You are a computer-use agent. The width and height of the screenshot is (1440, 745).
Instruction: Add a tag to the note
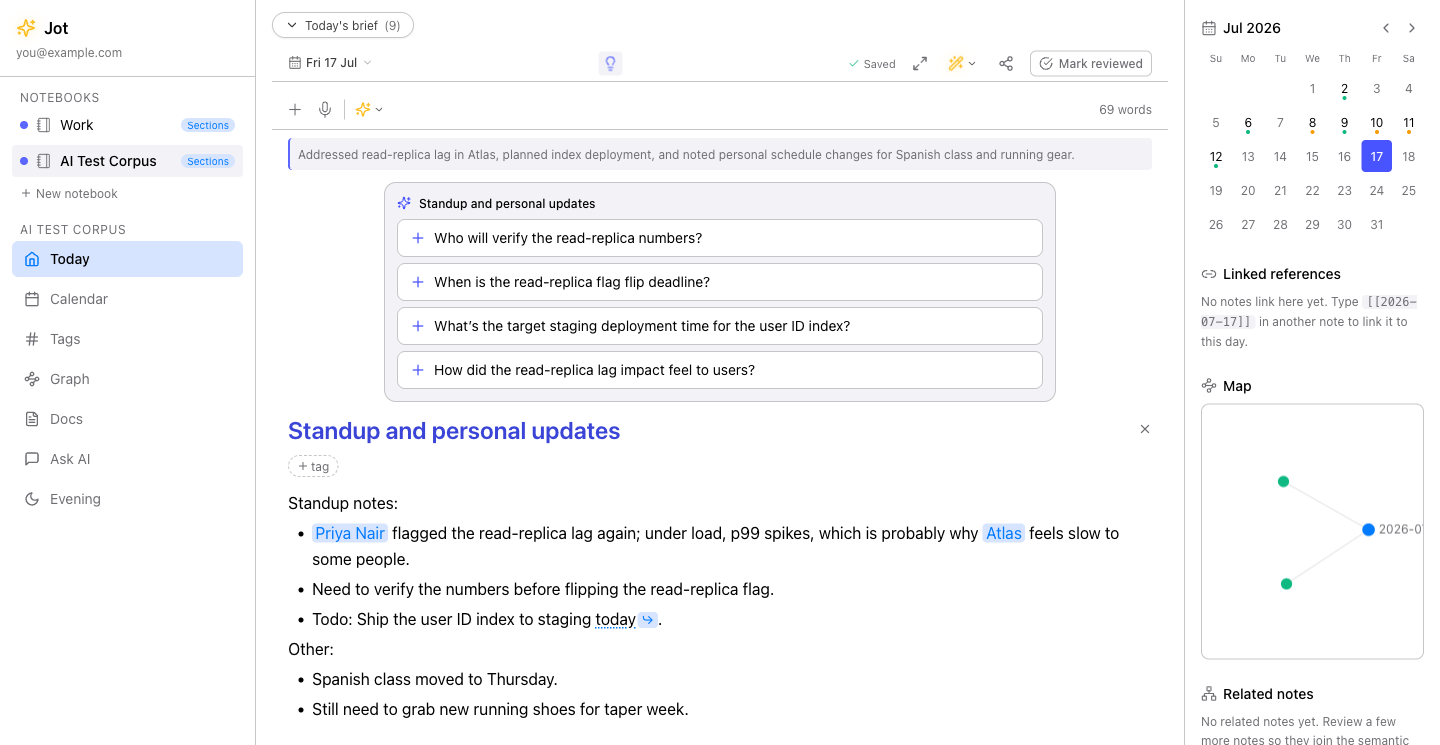point(313,466)
